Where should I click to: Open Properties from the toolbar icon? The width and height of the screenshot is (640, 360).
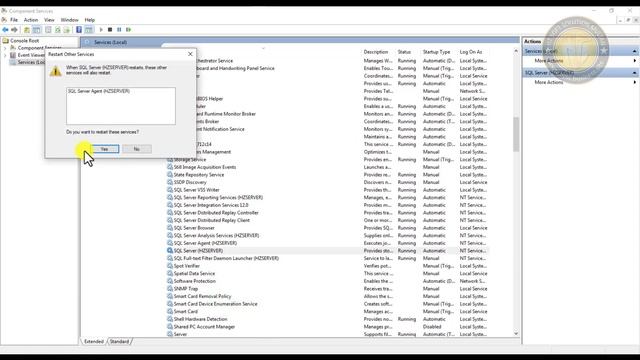[x=48, y=30]
